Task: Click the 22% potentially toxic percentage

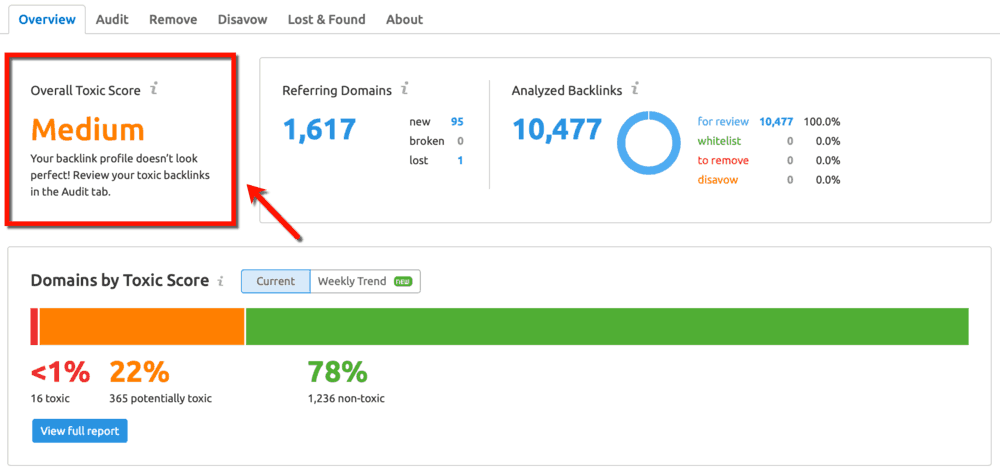Action: coord(140,372)
